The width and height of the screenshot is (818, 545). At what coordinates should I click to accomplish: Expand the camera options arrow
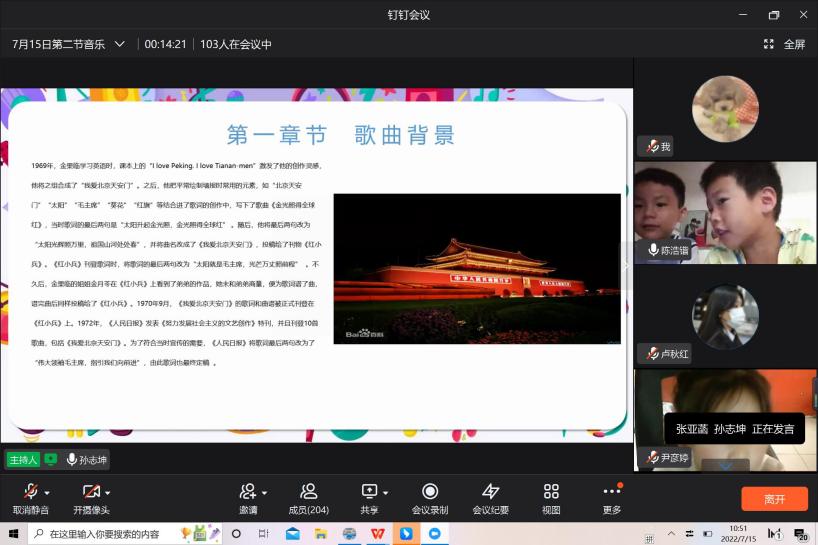(108, 492)
